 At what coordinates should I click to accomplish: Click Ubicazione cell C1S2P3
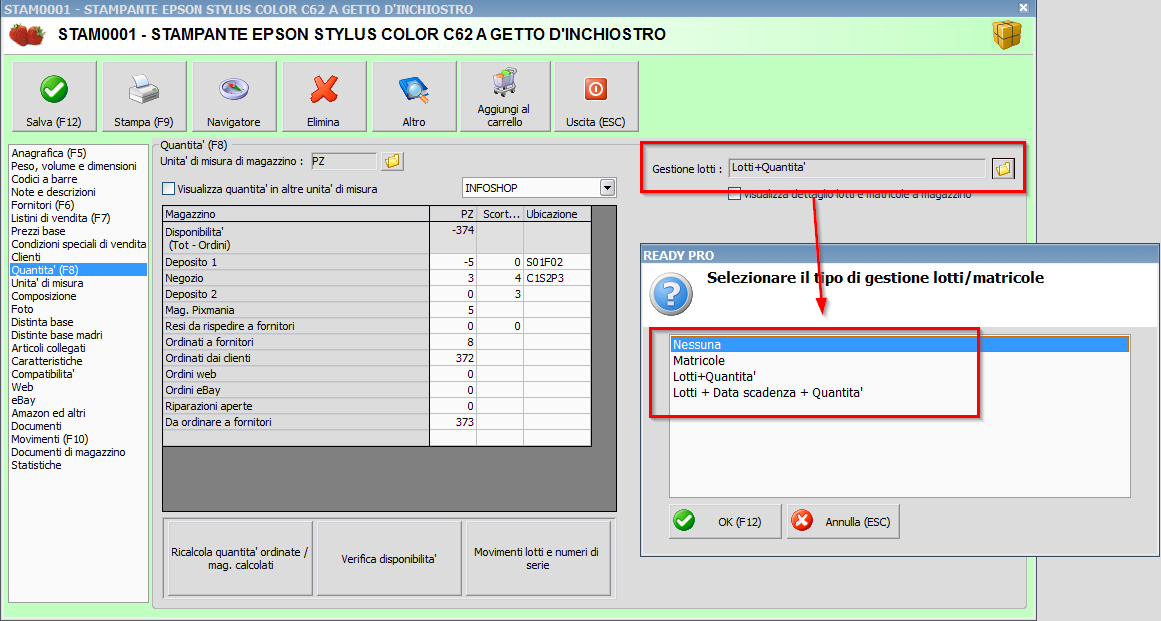click(x=557, y=278)
